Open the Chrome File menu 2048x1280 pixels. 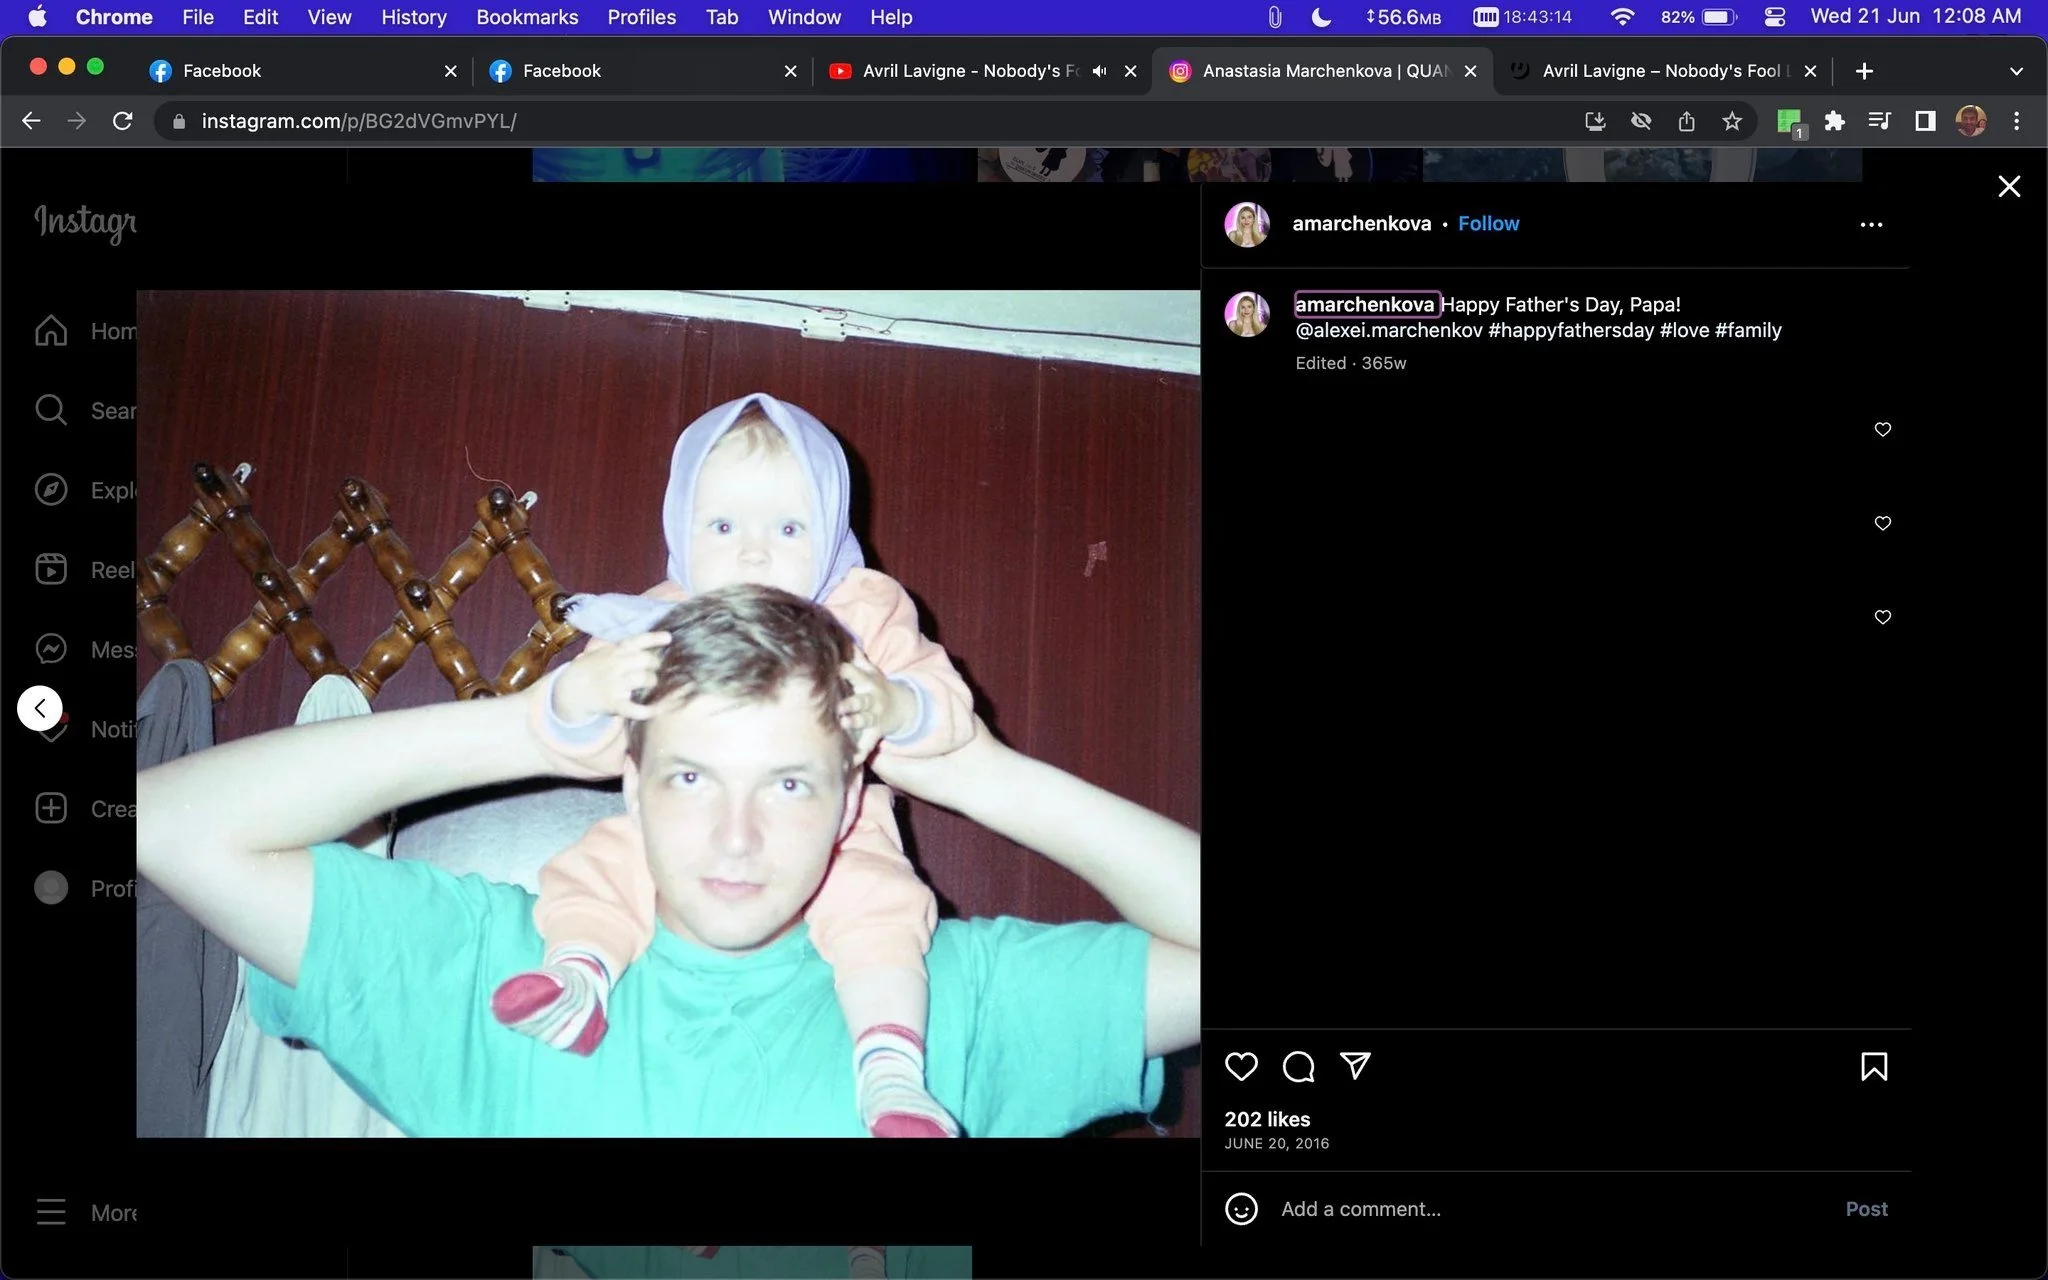pos(197,17)
